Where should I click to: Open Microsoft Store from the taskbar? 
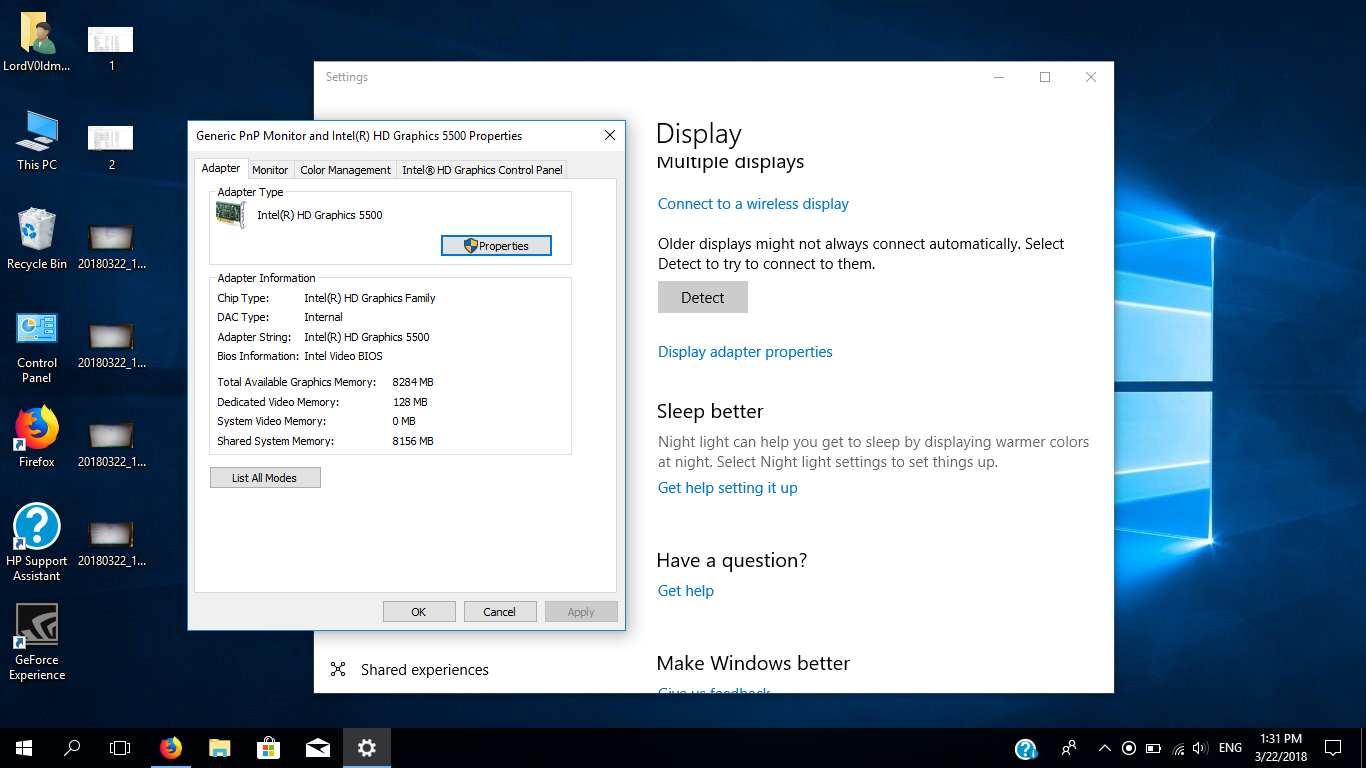click(269, 748)
